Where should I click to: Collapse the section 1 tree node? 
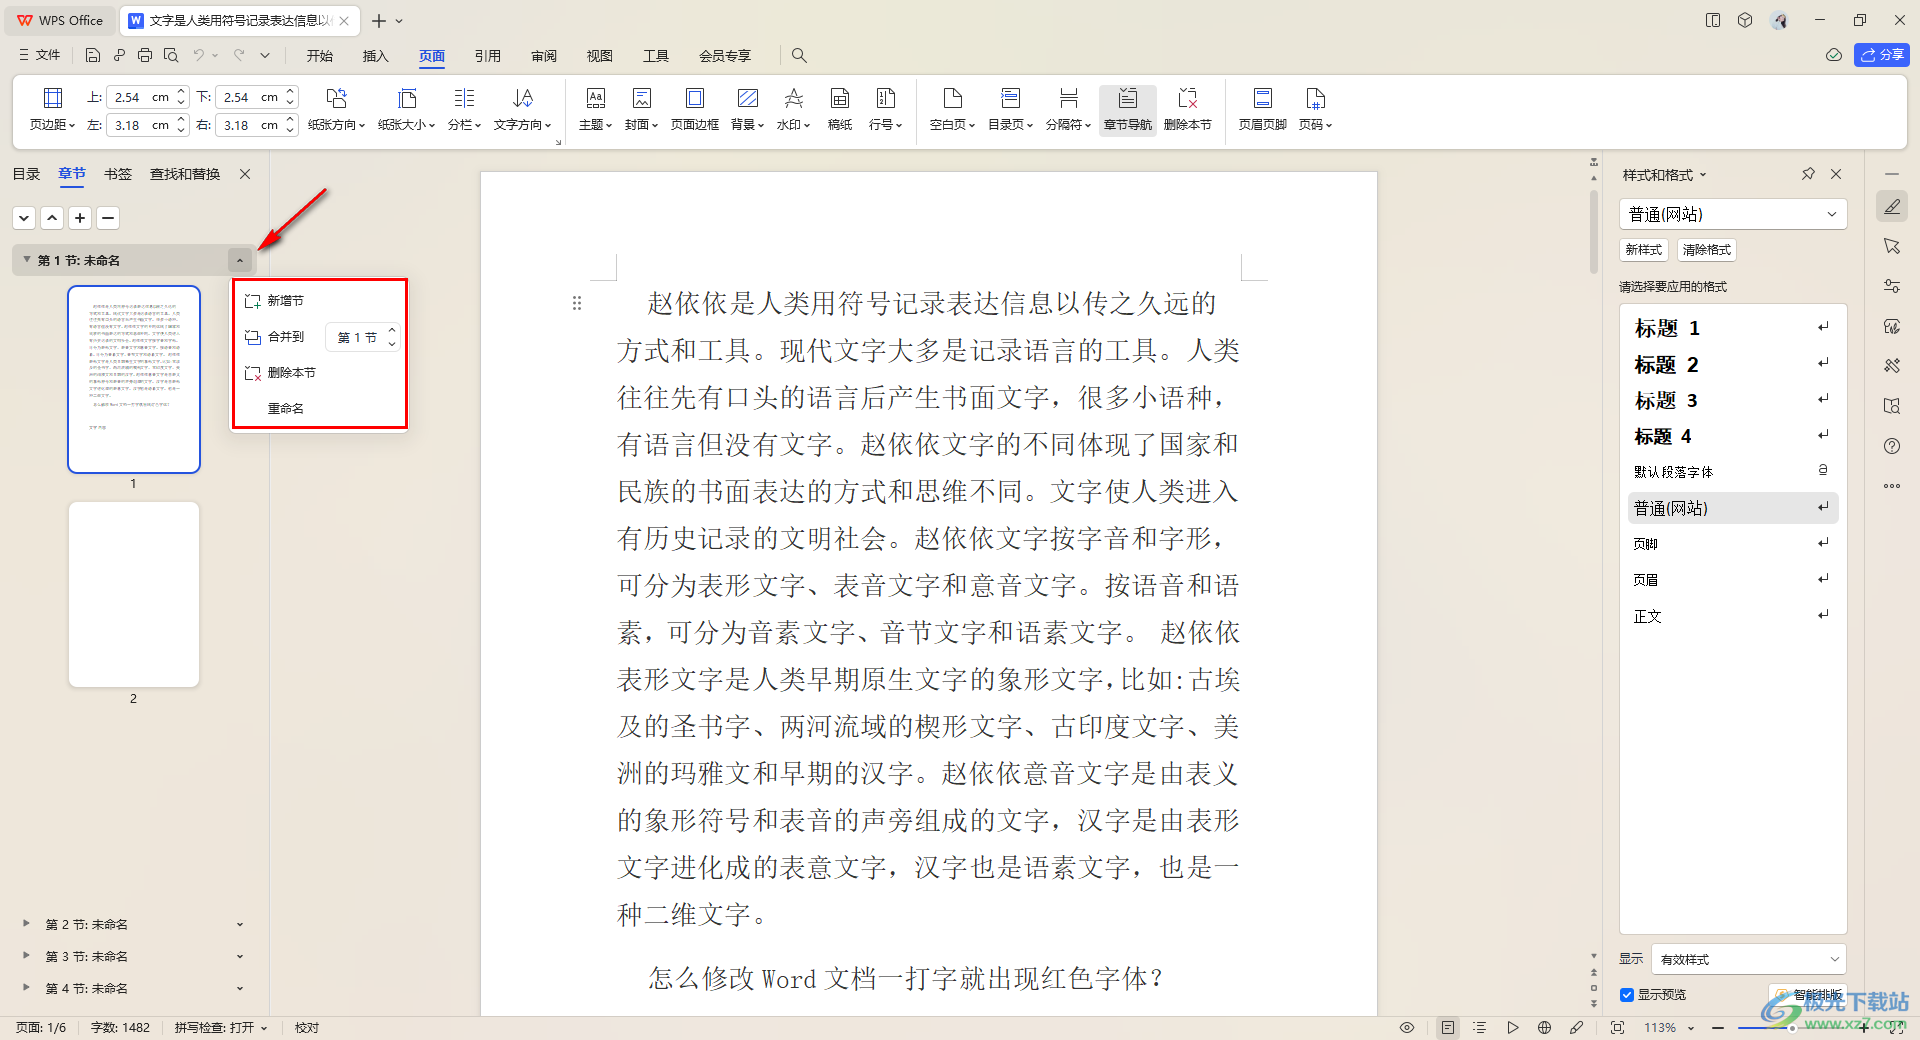26,260
